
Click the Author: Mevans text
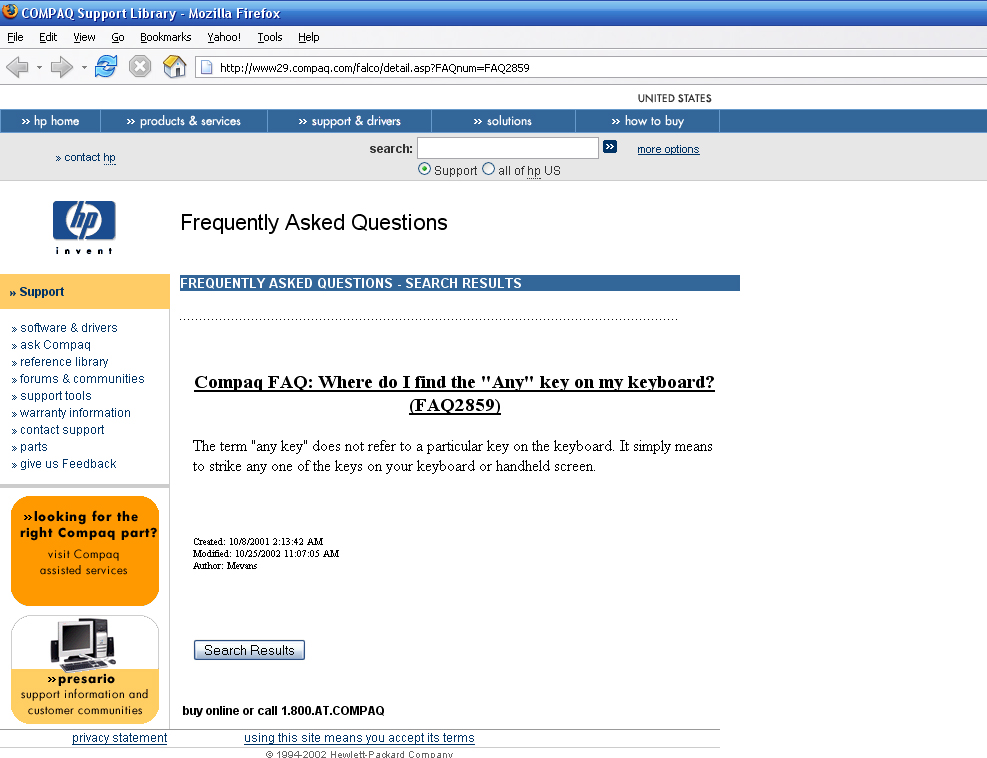(225, 565)
